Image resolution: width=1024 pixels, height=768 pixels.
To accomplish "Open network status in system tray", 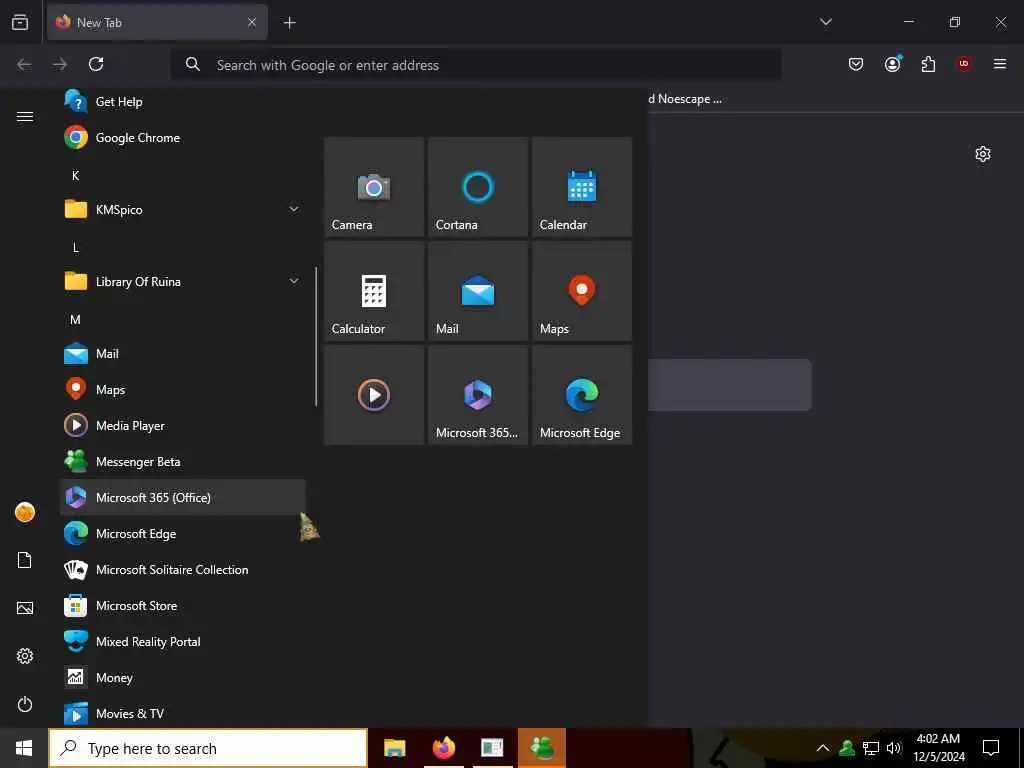I will pyautogui.click(x=871, y=748).
